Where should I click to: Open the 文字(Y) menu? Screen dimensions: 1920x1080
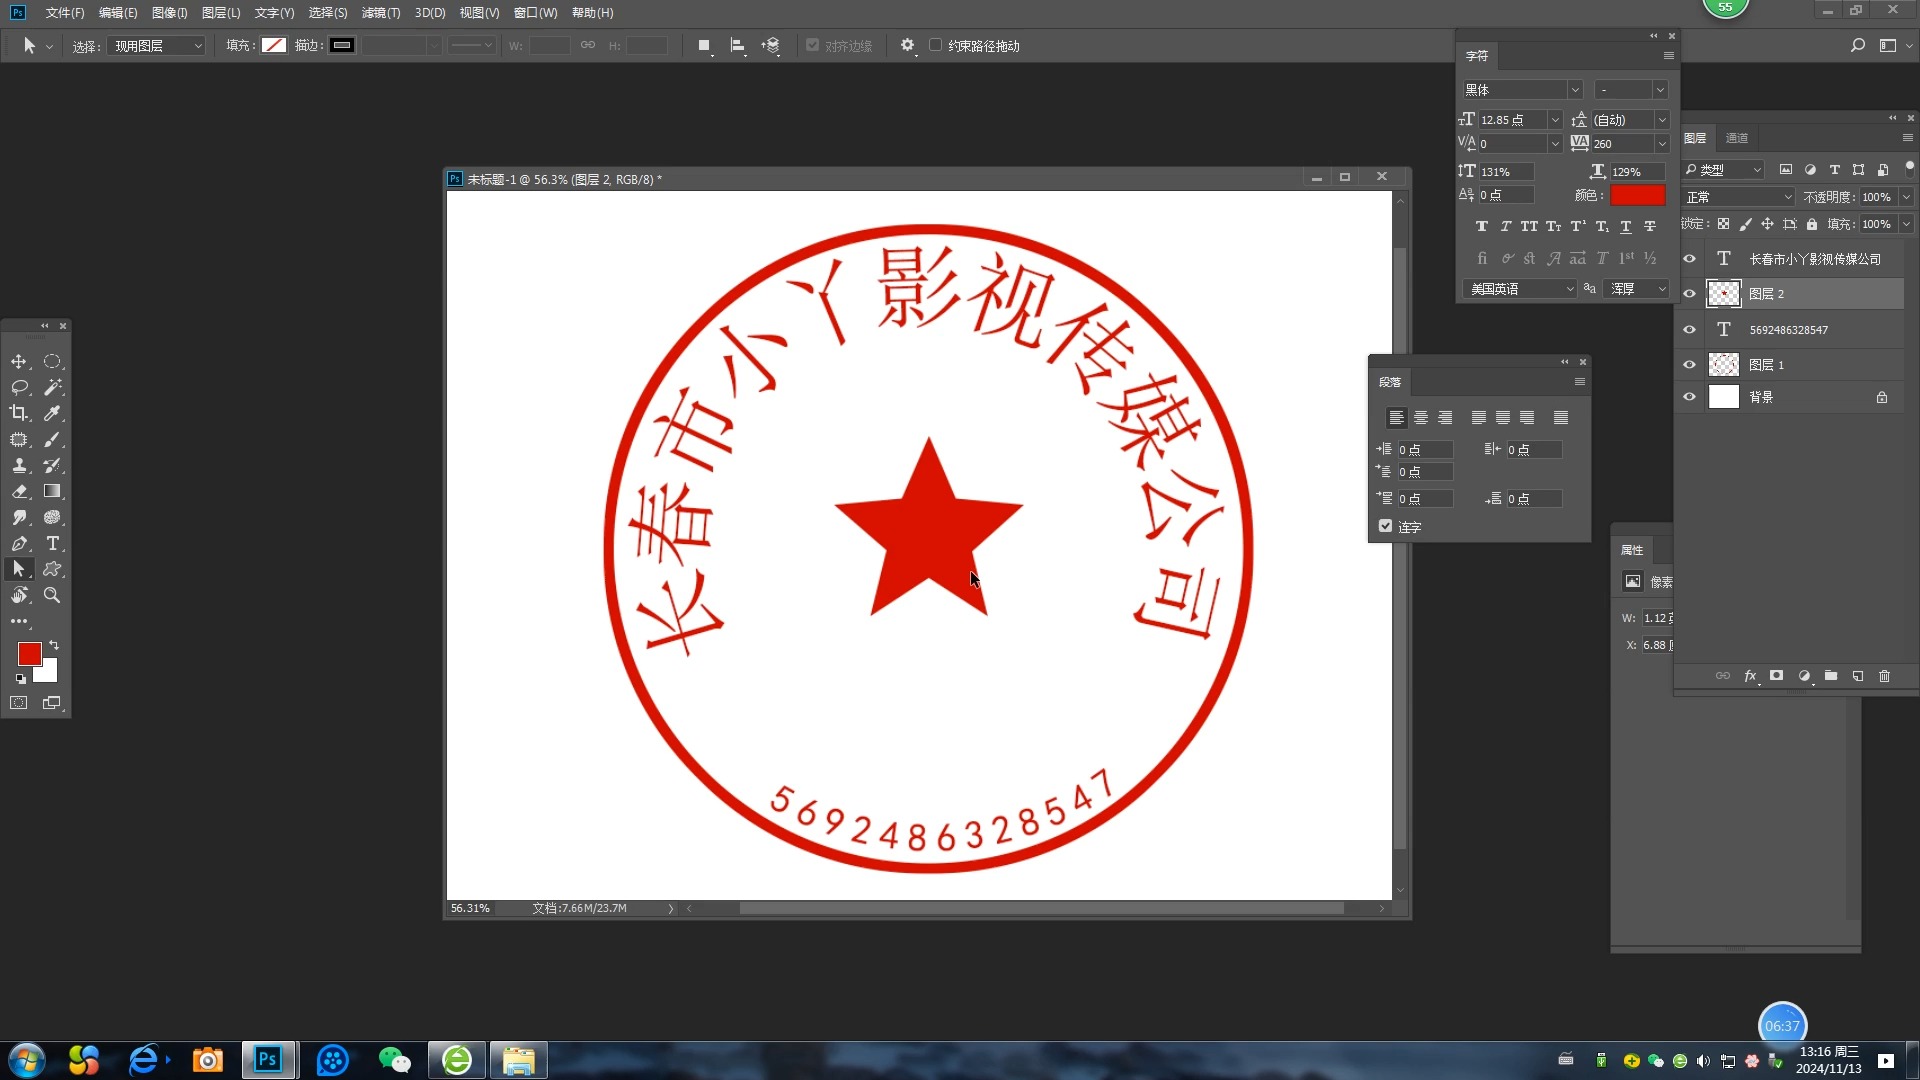point(274,13)
